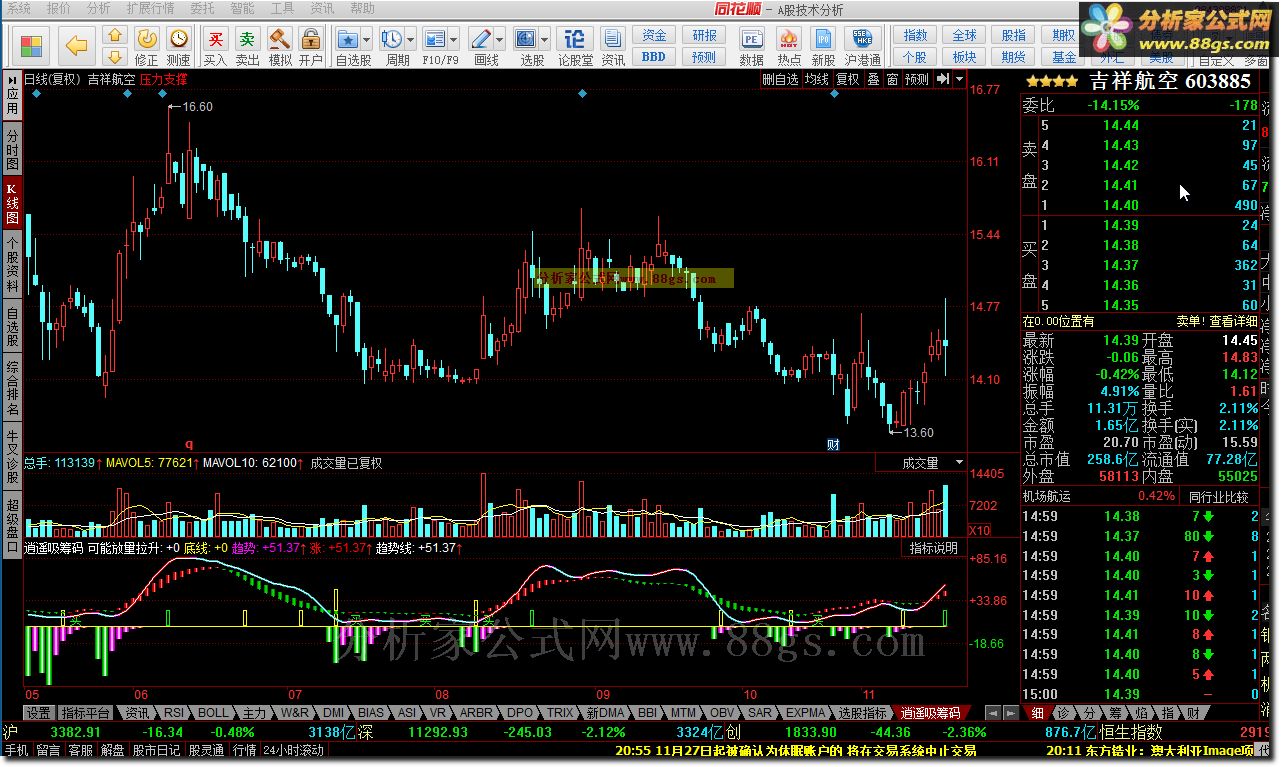The height and width of the screenshot is (767, 1281).
Task: Toggle 复权 price adjustment
Action: (x=848, y=79)
